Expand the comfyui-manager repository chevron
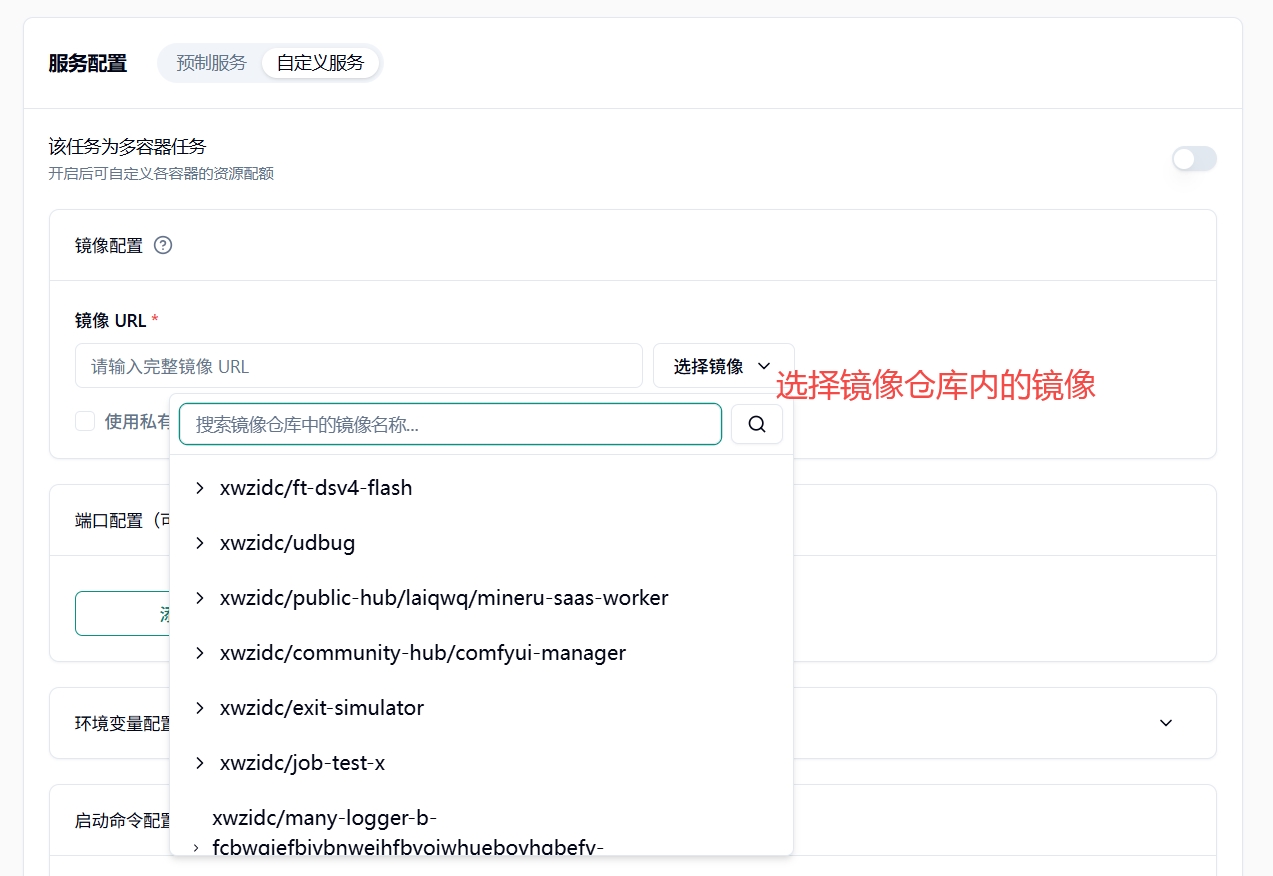 click(200, 653)
